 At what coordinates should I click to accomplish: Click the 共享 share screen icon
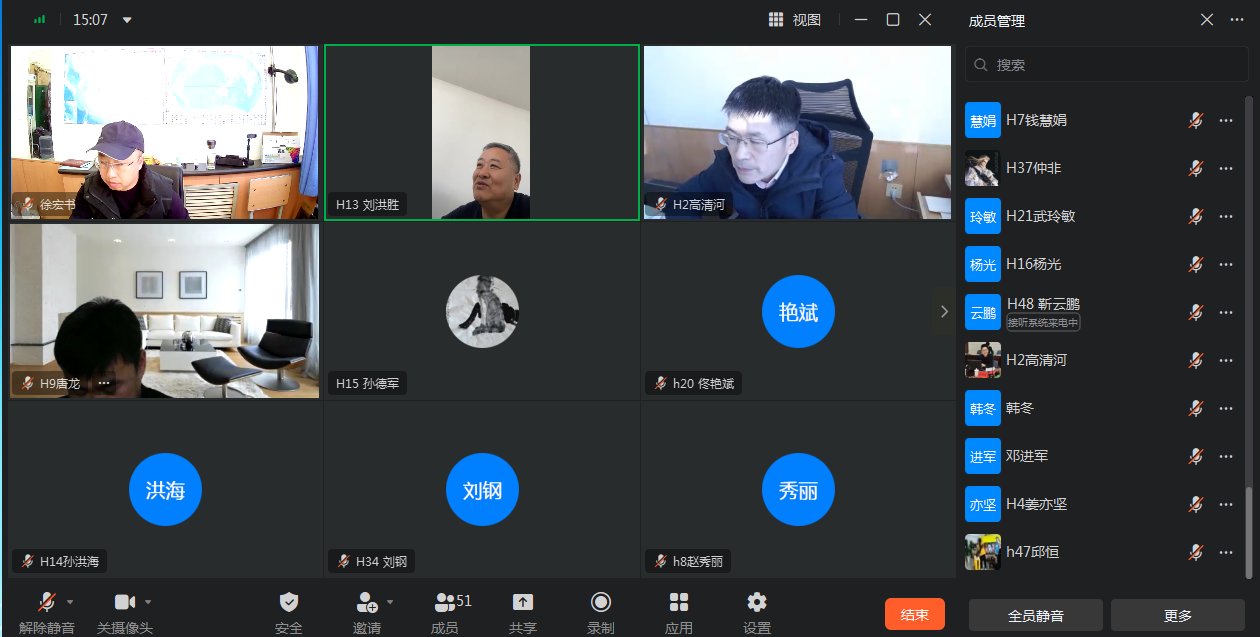523,602
